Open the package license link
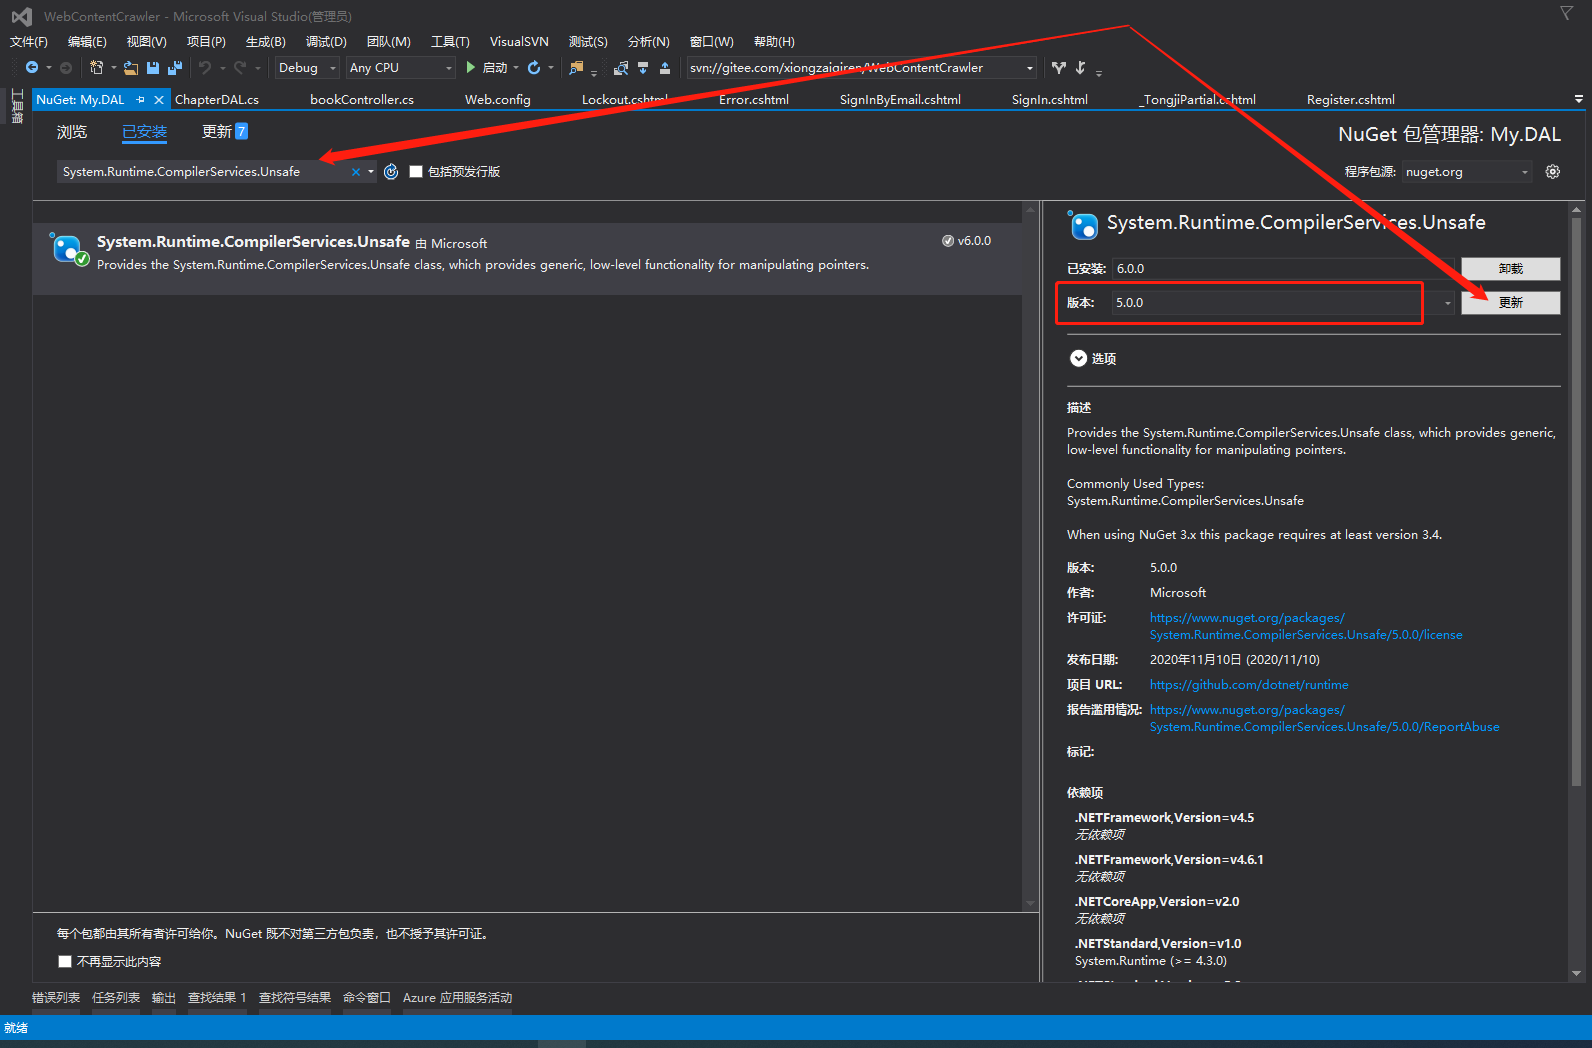The image size is (1592, 1048). (1306, 626)
